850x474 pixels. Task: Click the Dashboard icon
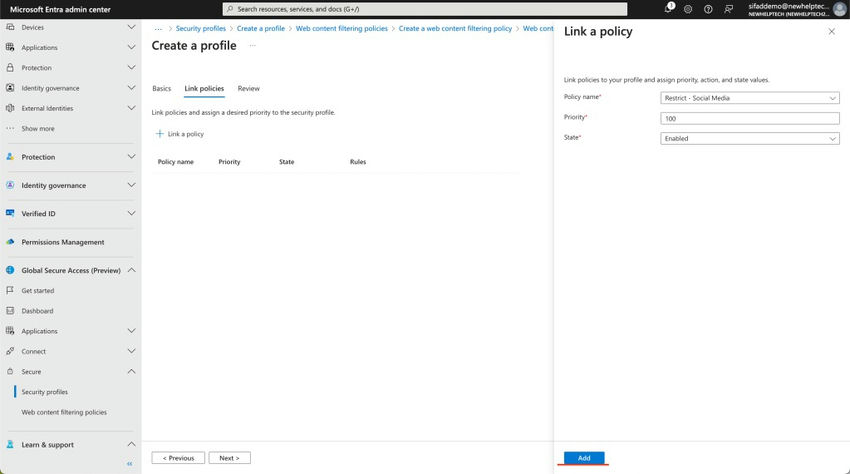click(10, 311)
